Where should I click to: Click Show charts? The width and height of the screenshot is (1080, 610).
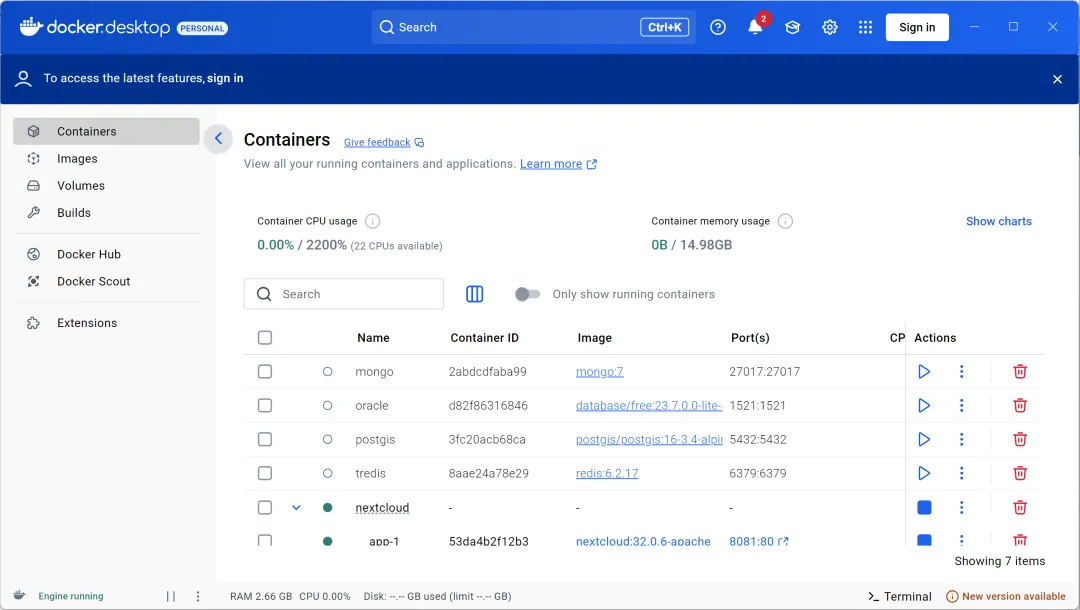[x=999, y=221]
